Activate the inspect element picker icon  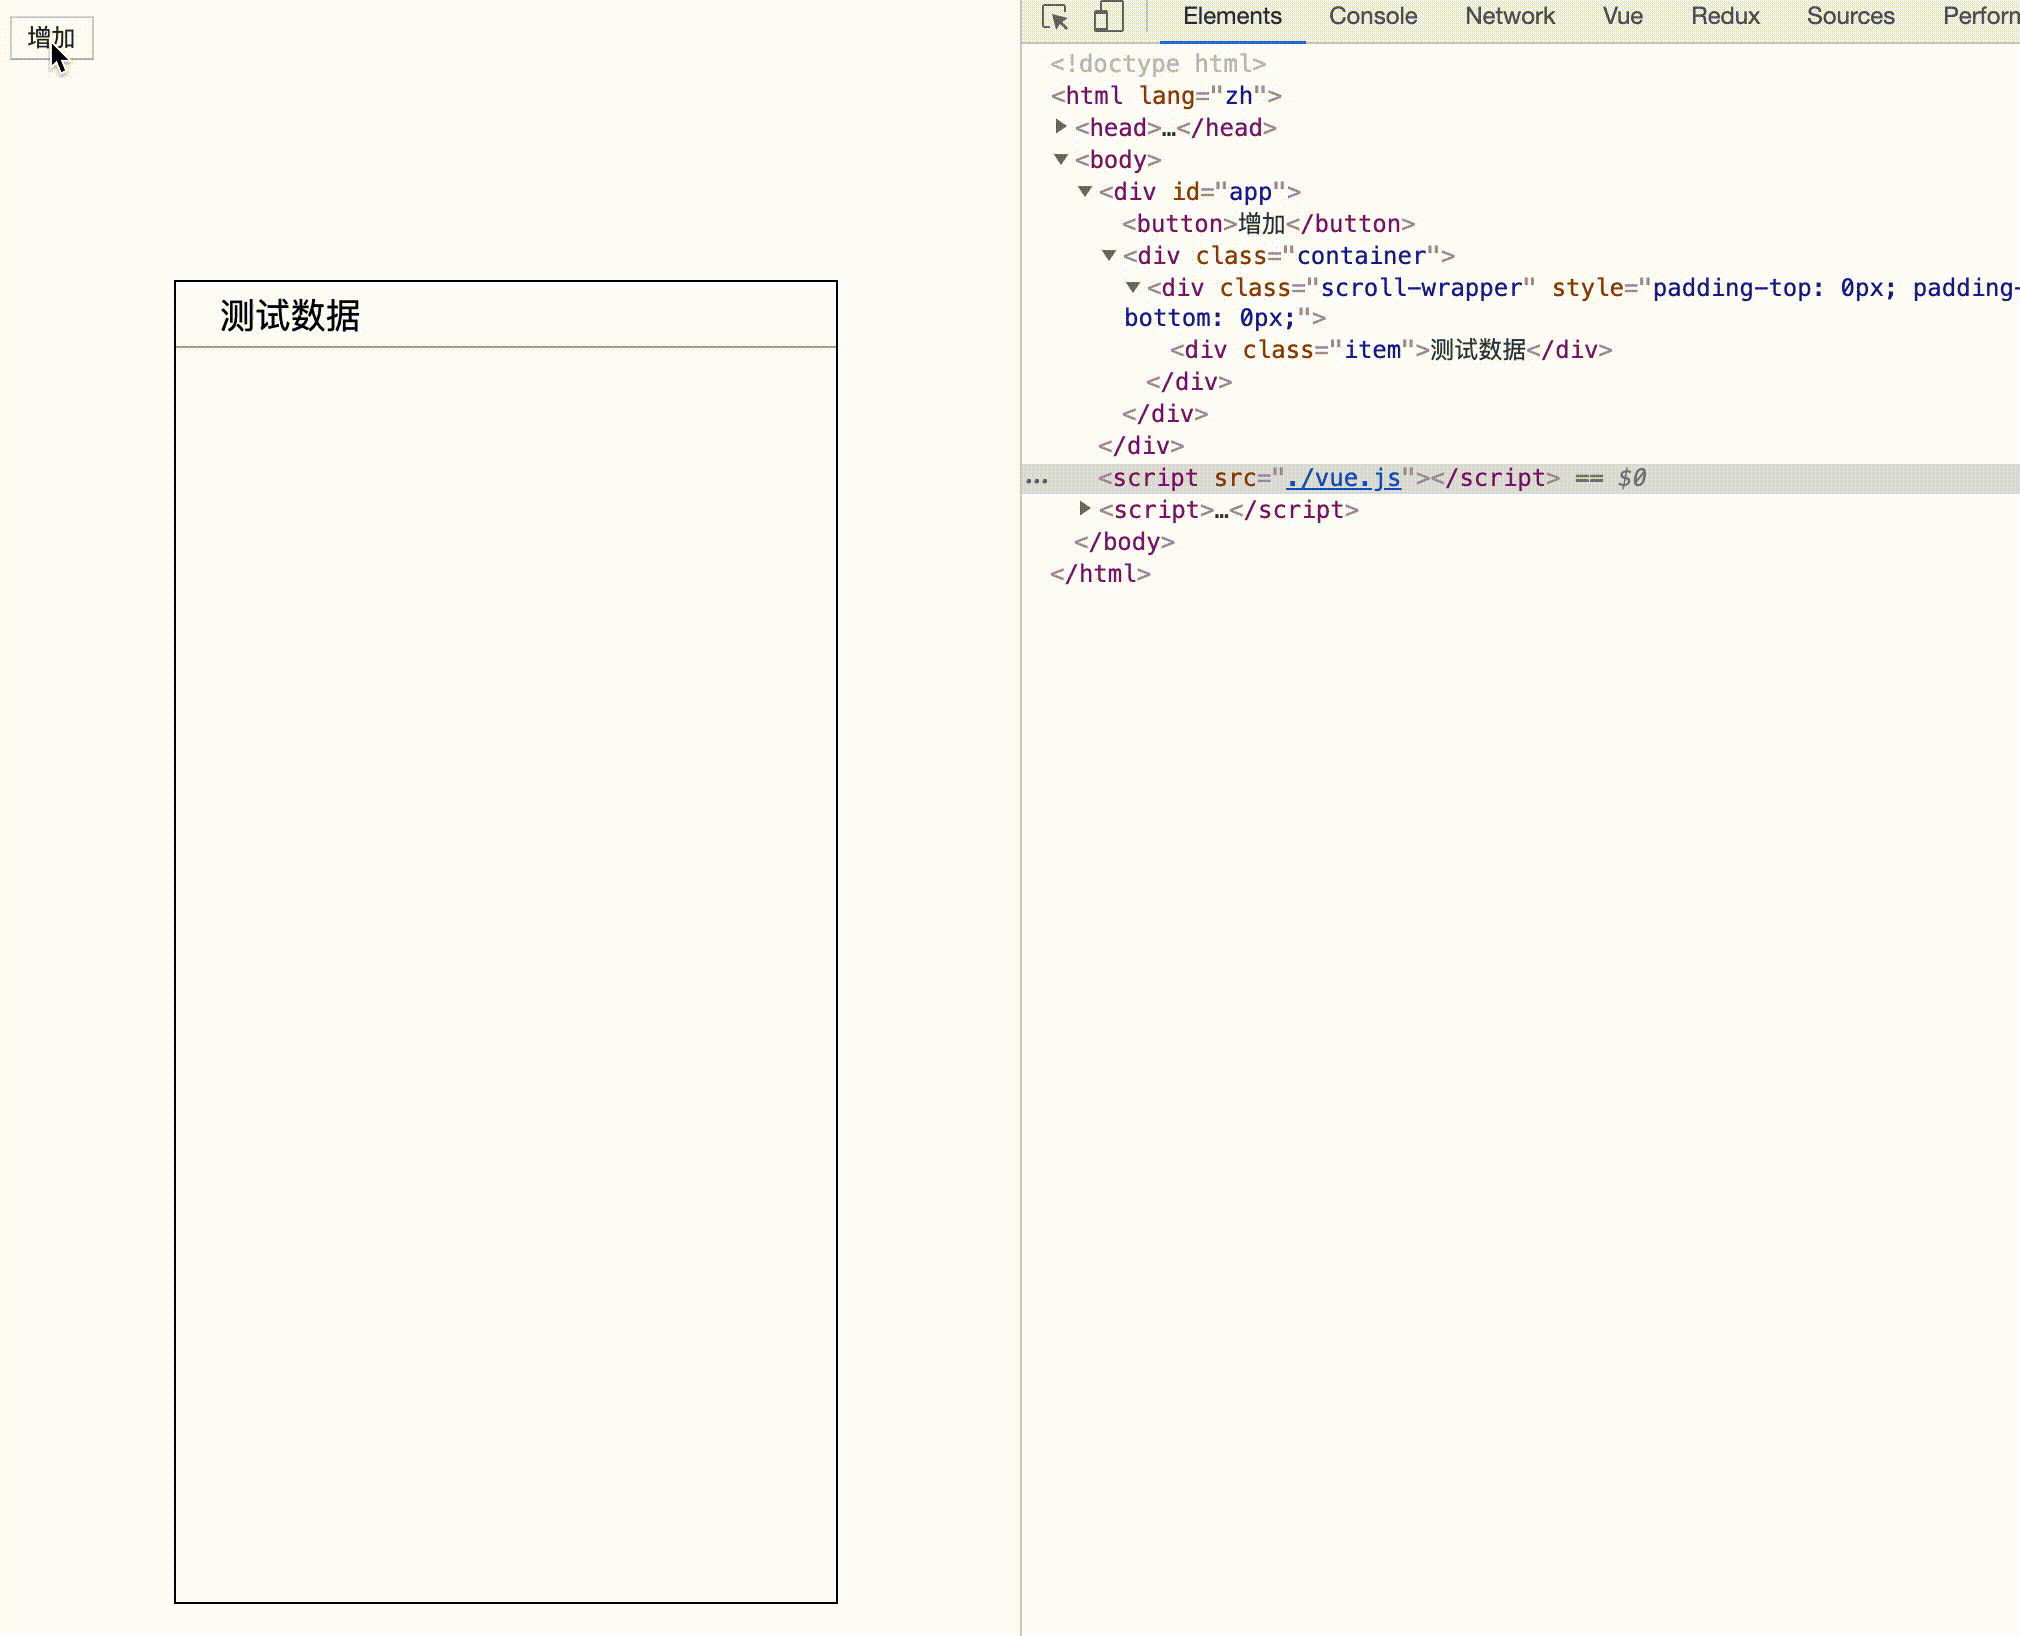[x=1055, y=17]
